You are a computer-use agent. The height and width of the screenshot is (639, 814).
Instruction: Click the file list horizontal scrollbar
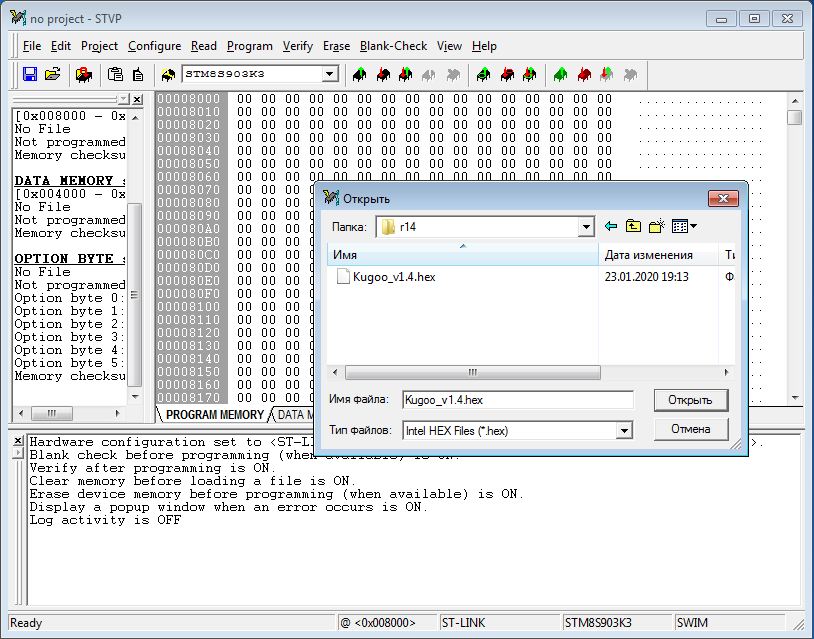(472, 372)
